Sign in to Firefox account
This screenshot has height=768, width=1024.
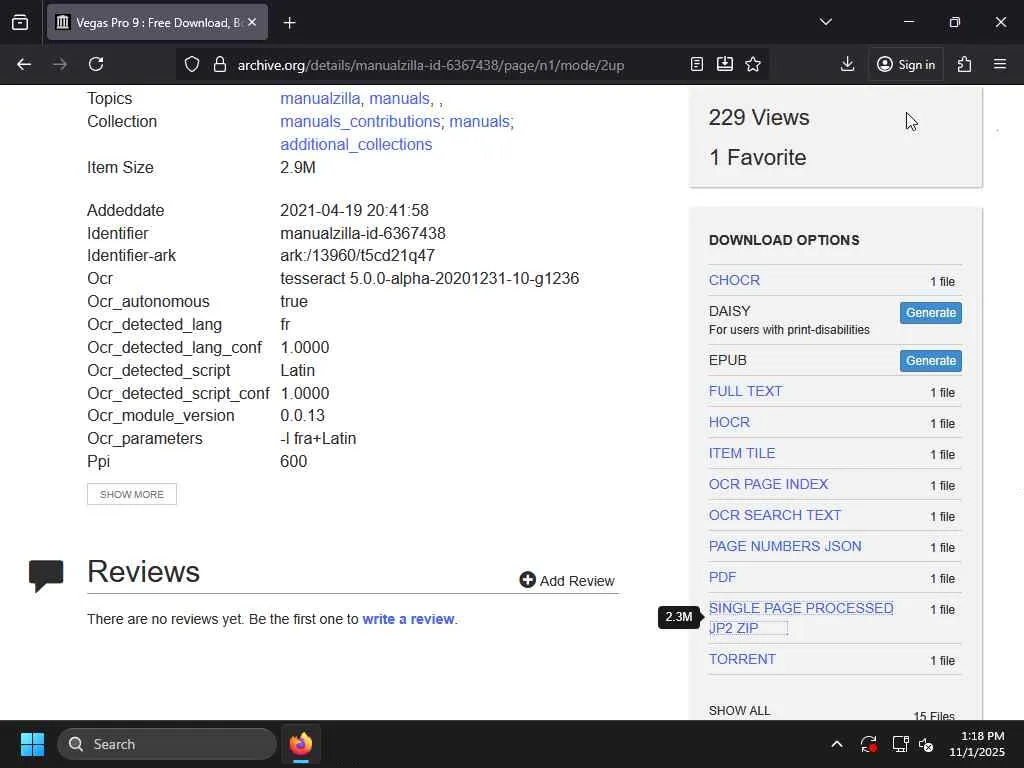point(906,64)
